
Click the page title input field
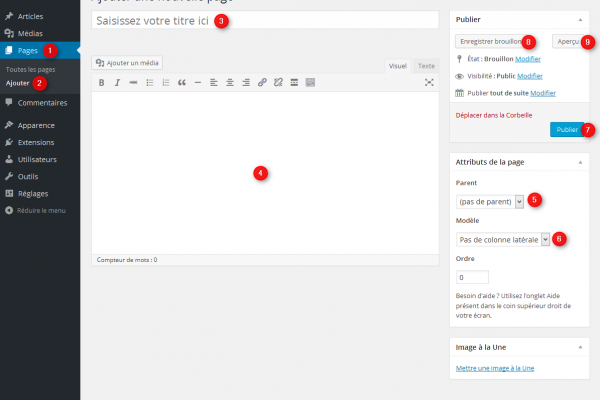[265, 20]
